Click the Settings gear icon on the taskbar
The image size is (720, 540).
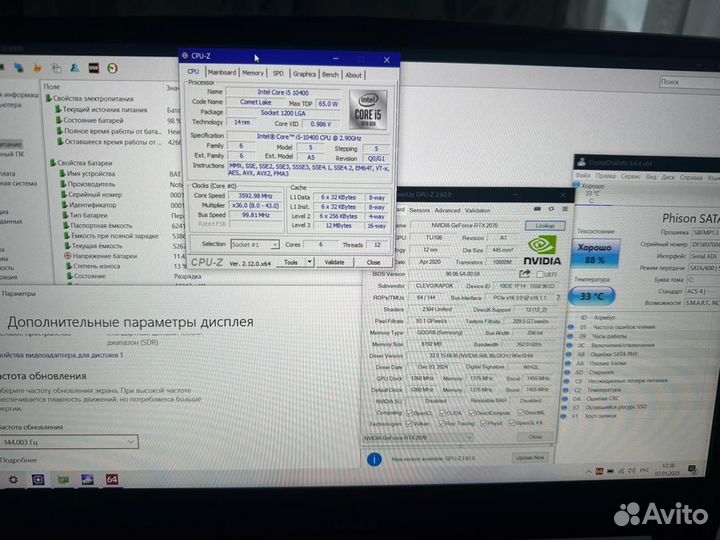click(13, 479)
